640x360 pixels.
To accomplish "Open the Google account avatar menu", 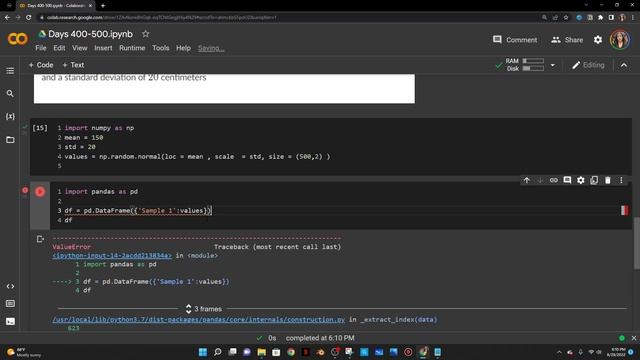I will pyautogui.click(x=620, y=40).
